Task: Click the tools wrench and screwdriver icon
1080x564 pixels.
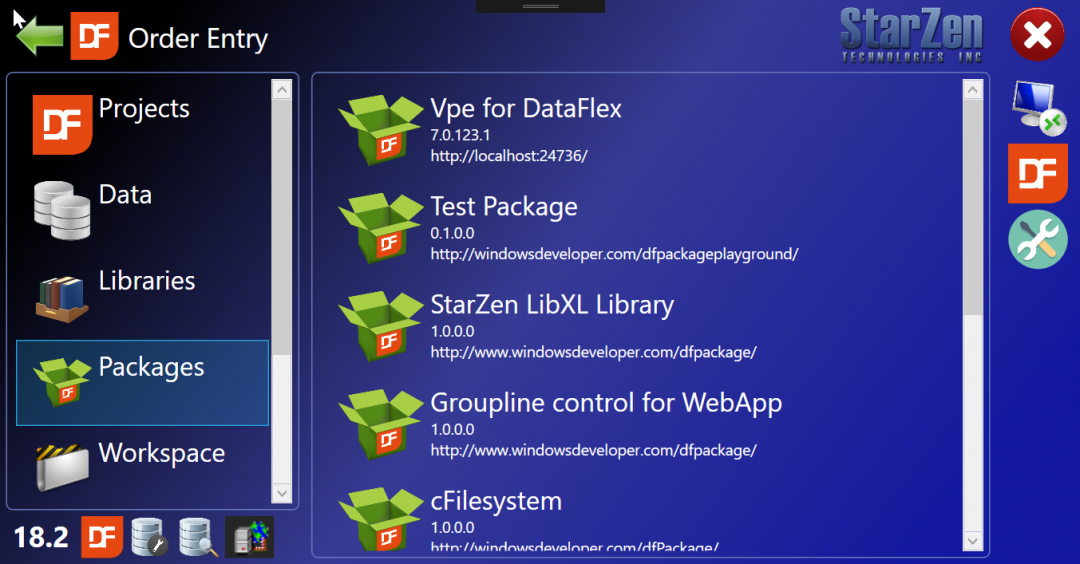Action: [1037, 239]
